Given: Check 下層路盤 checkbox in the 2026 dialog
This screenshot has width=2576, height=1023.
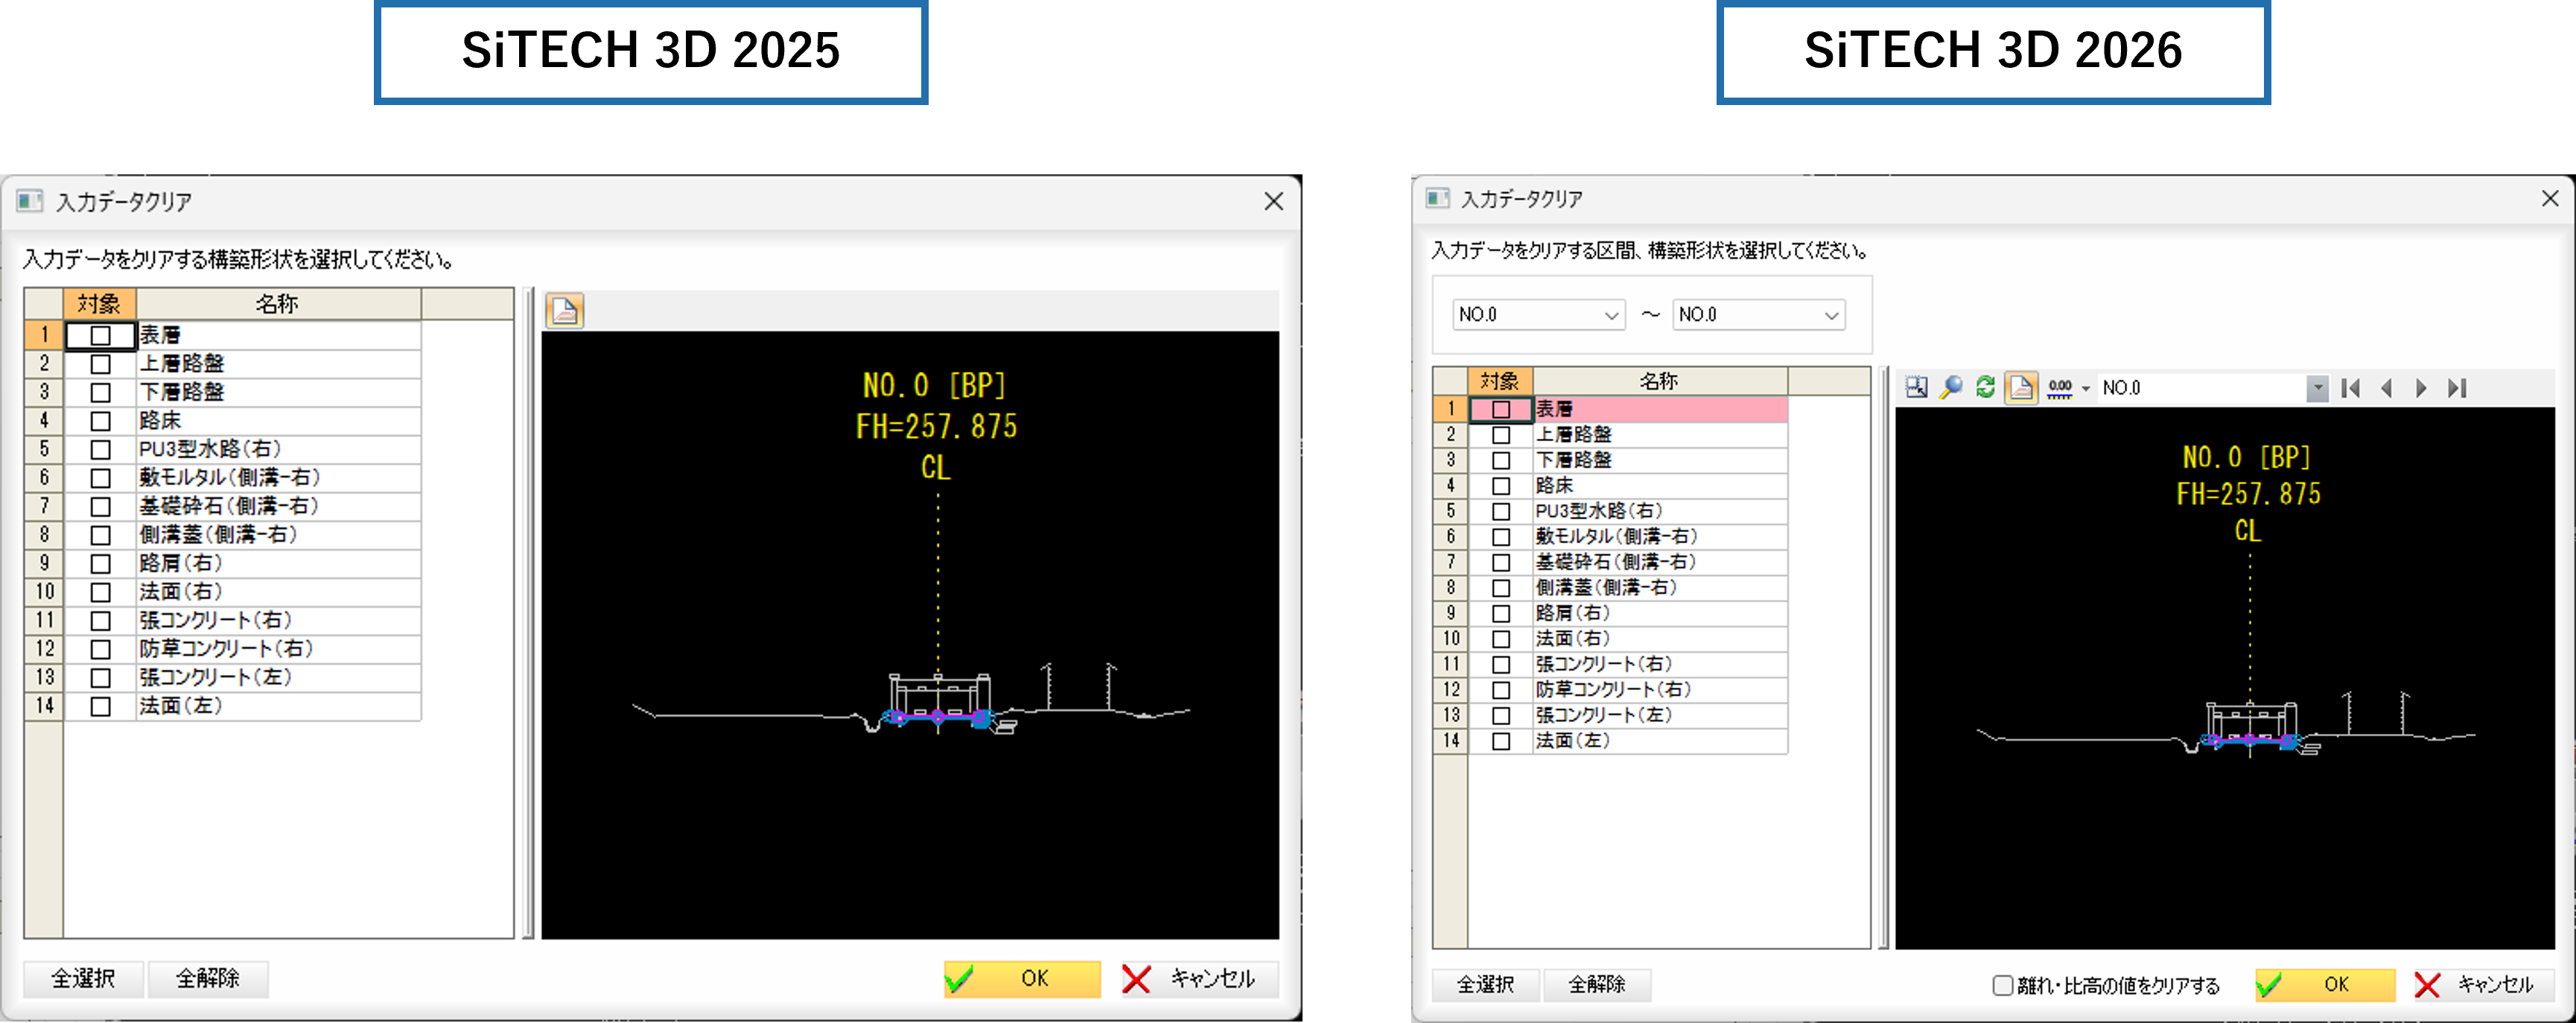Looking at the screenshot, I should pyautogui.click(x=1501, y=460).
